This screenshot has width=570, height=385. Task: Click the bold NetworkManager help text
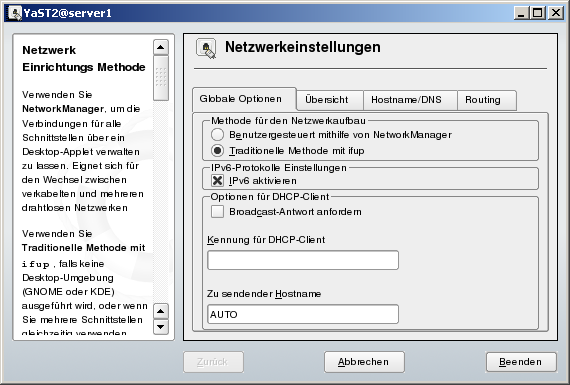tap(63, 109)
